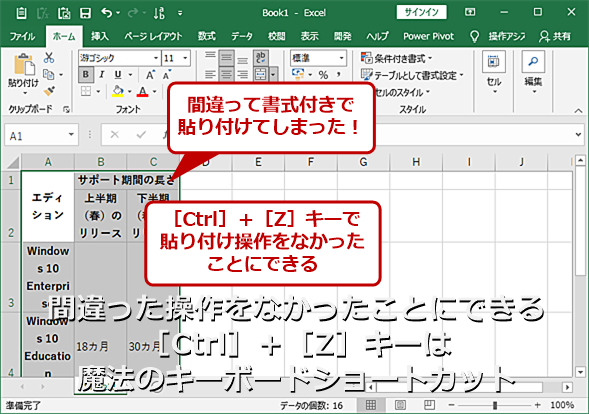Open the 標準 number format dropdown
The height and width of the screenshot is (414, 589).
pyautogui.click(x=341, y=58)
